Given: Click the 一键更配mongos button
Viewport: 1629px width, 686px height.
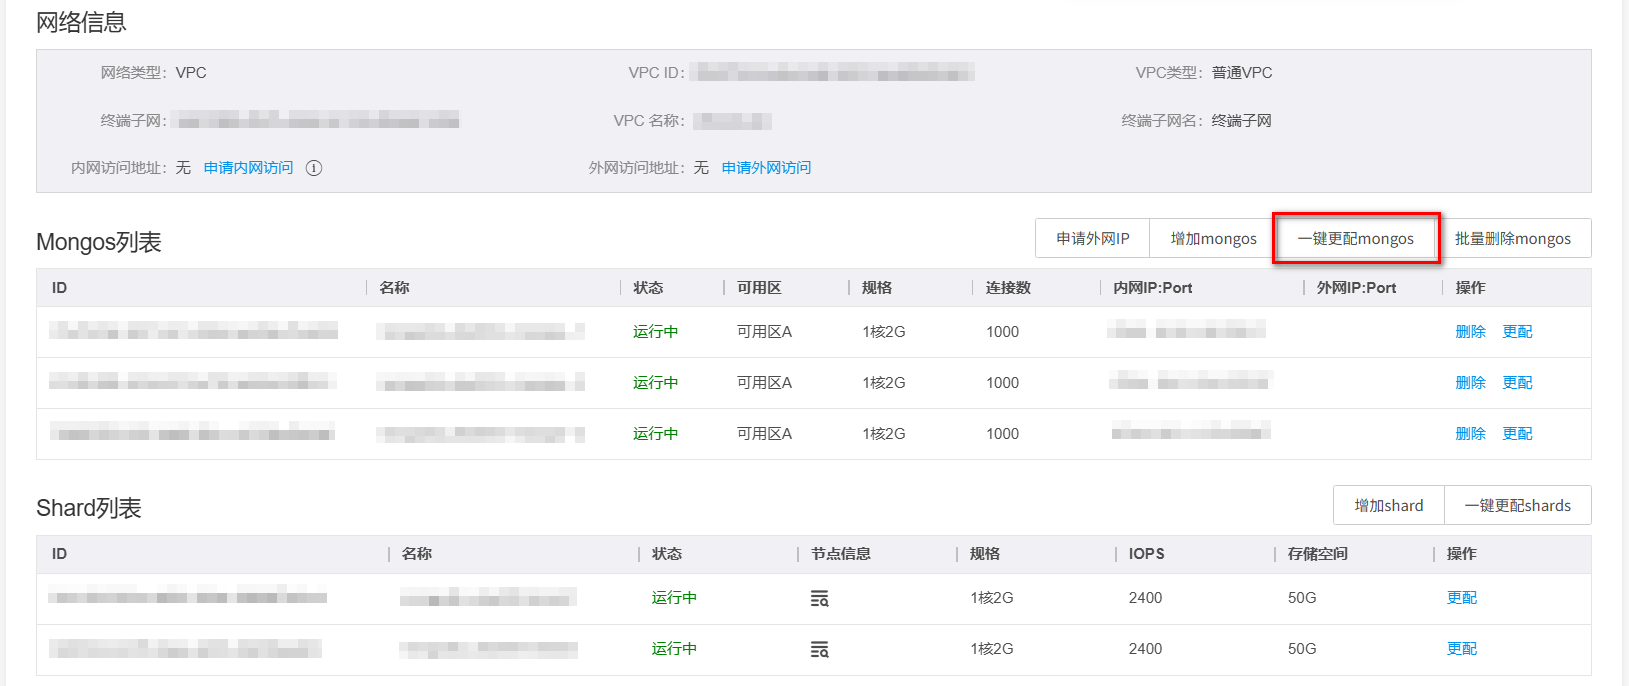Looking at the screenshot, I should point(1355,238).
